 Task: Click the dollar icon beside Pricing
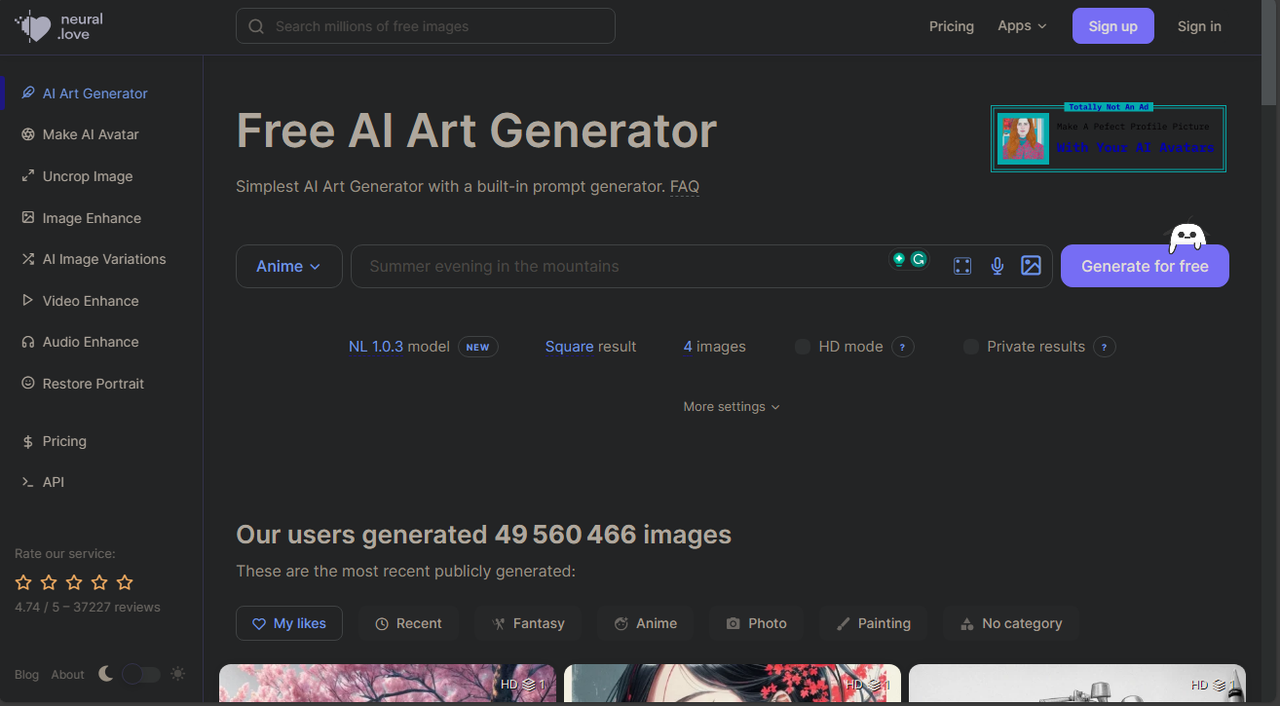pos(28,441)
